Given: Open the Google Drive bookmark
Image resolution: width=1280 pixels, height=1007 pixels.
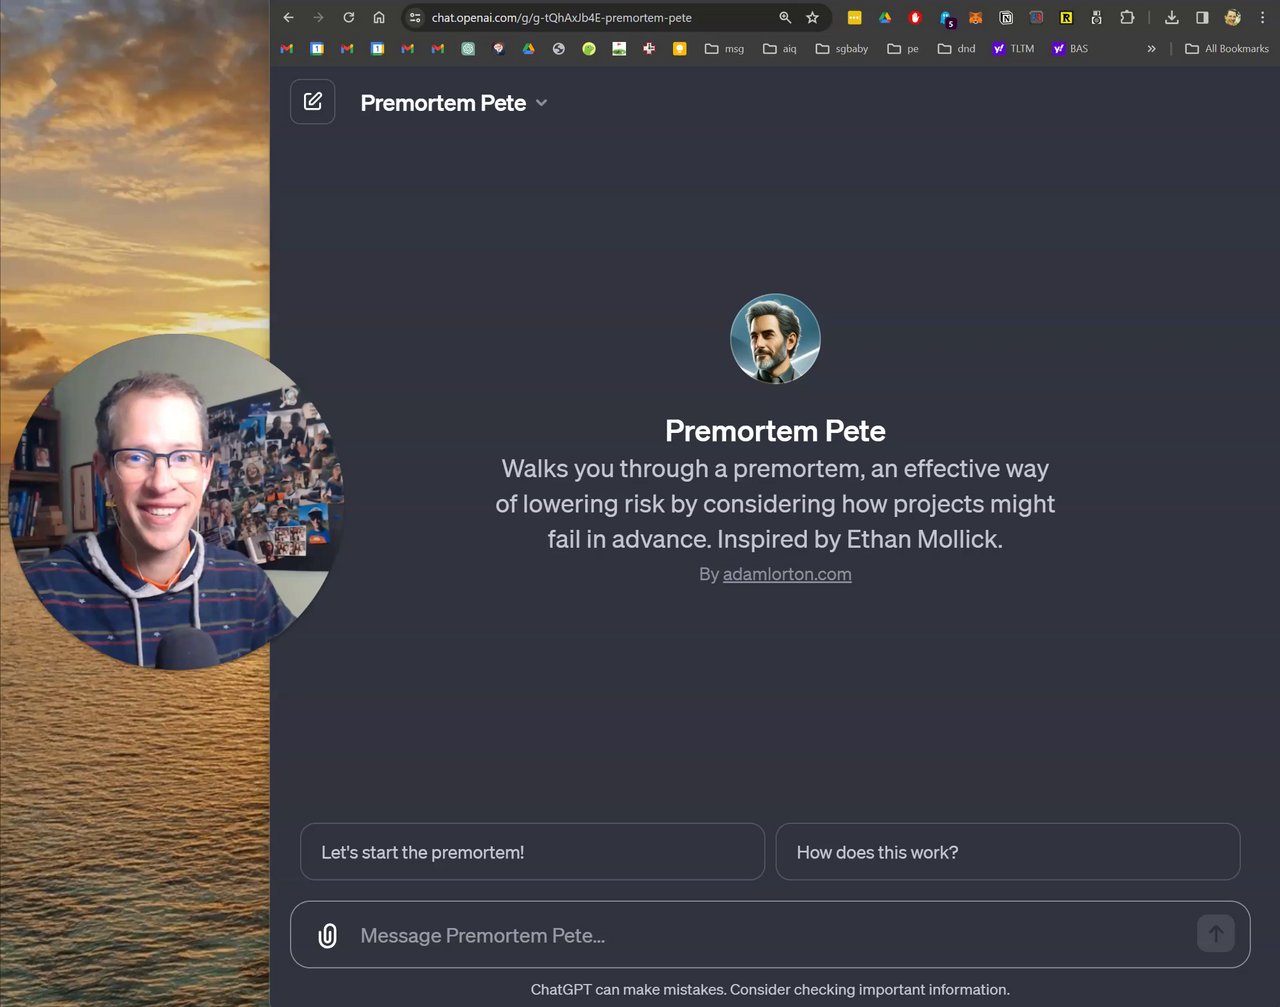Looking at the screenshot, I should click(528, 48).
